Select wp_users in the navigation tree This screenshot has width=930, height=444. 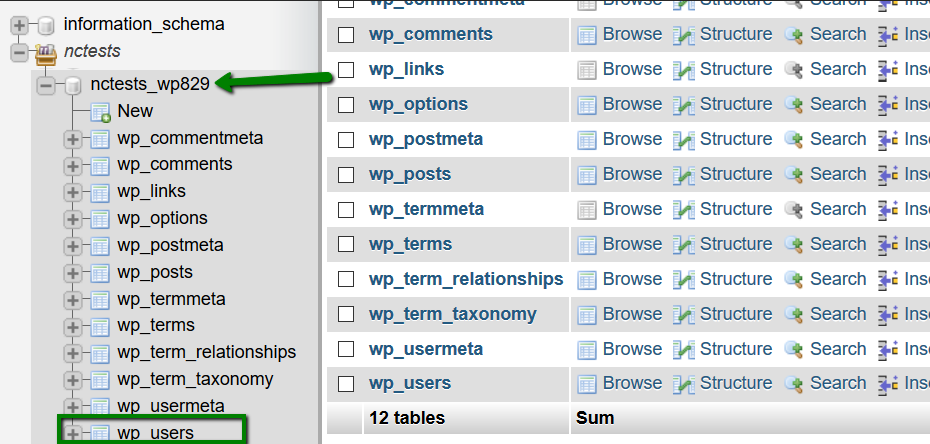[155, 433]
